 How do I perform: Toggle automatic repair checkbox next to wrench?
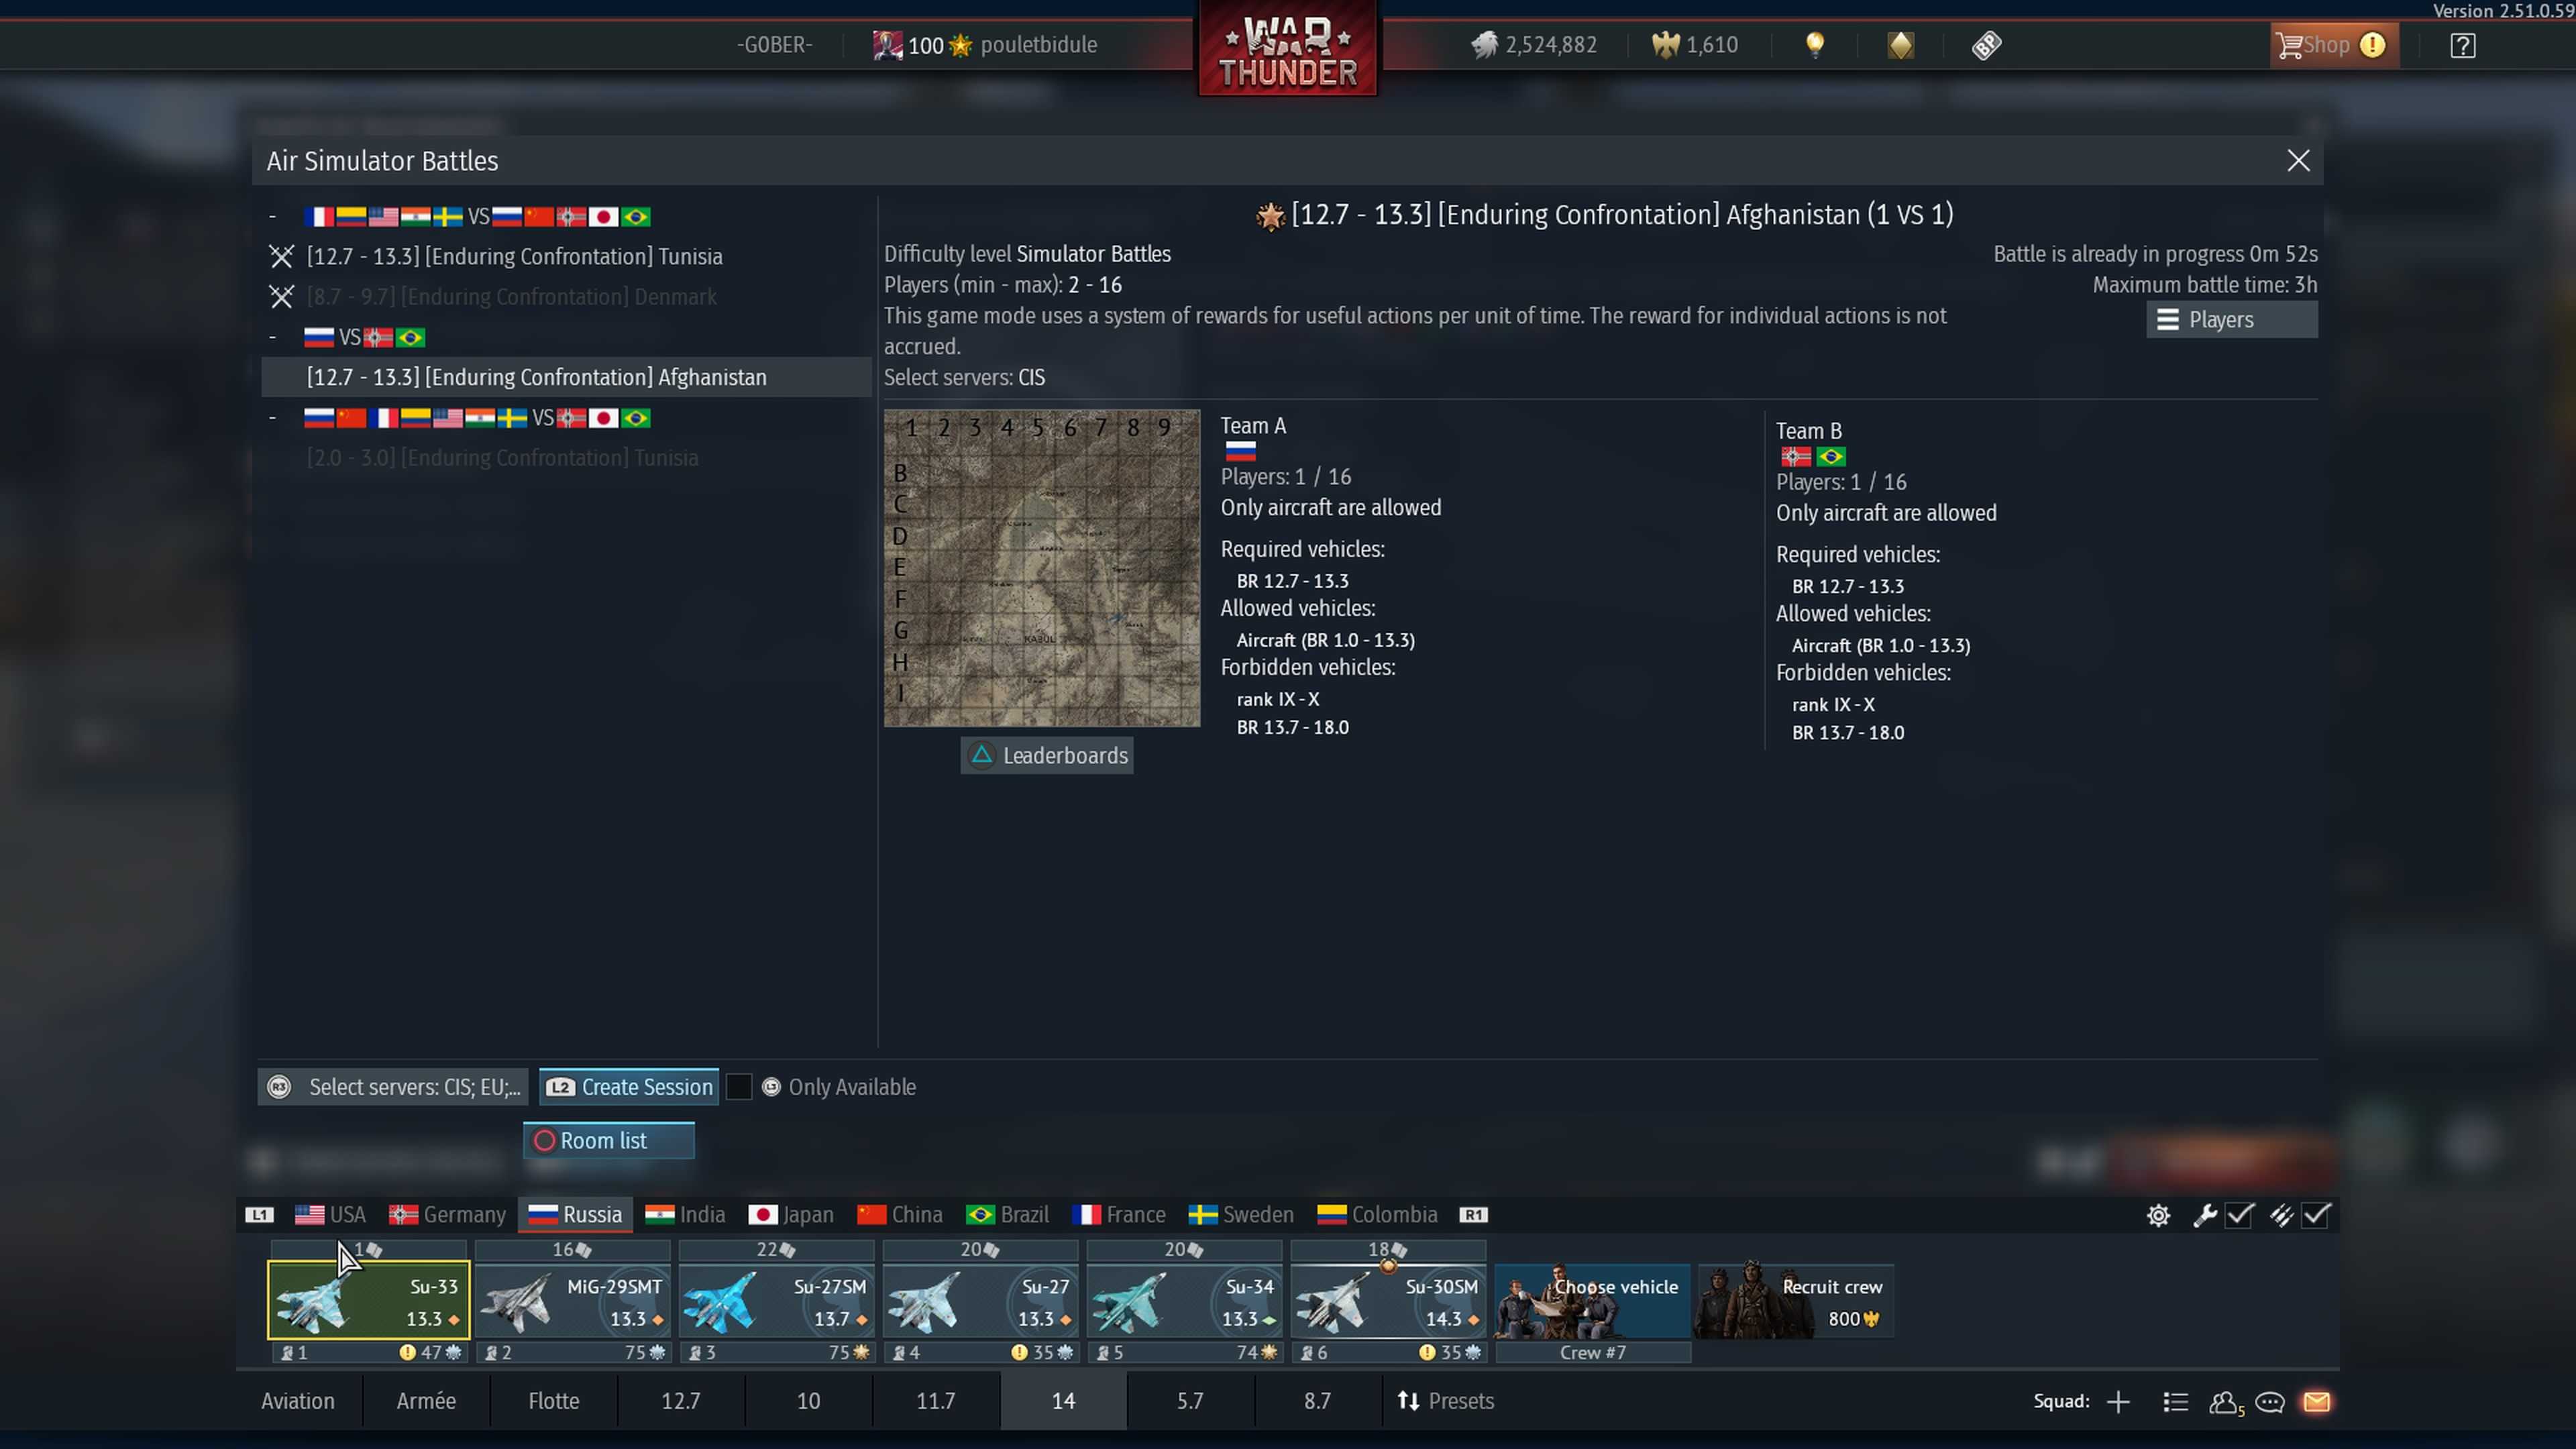pos(2239,1215)
